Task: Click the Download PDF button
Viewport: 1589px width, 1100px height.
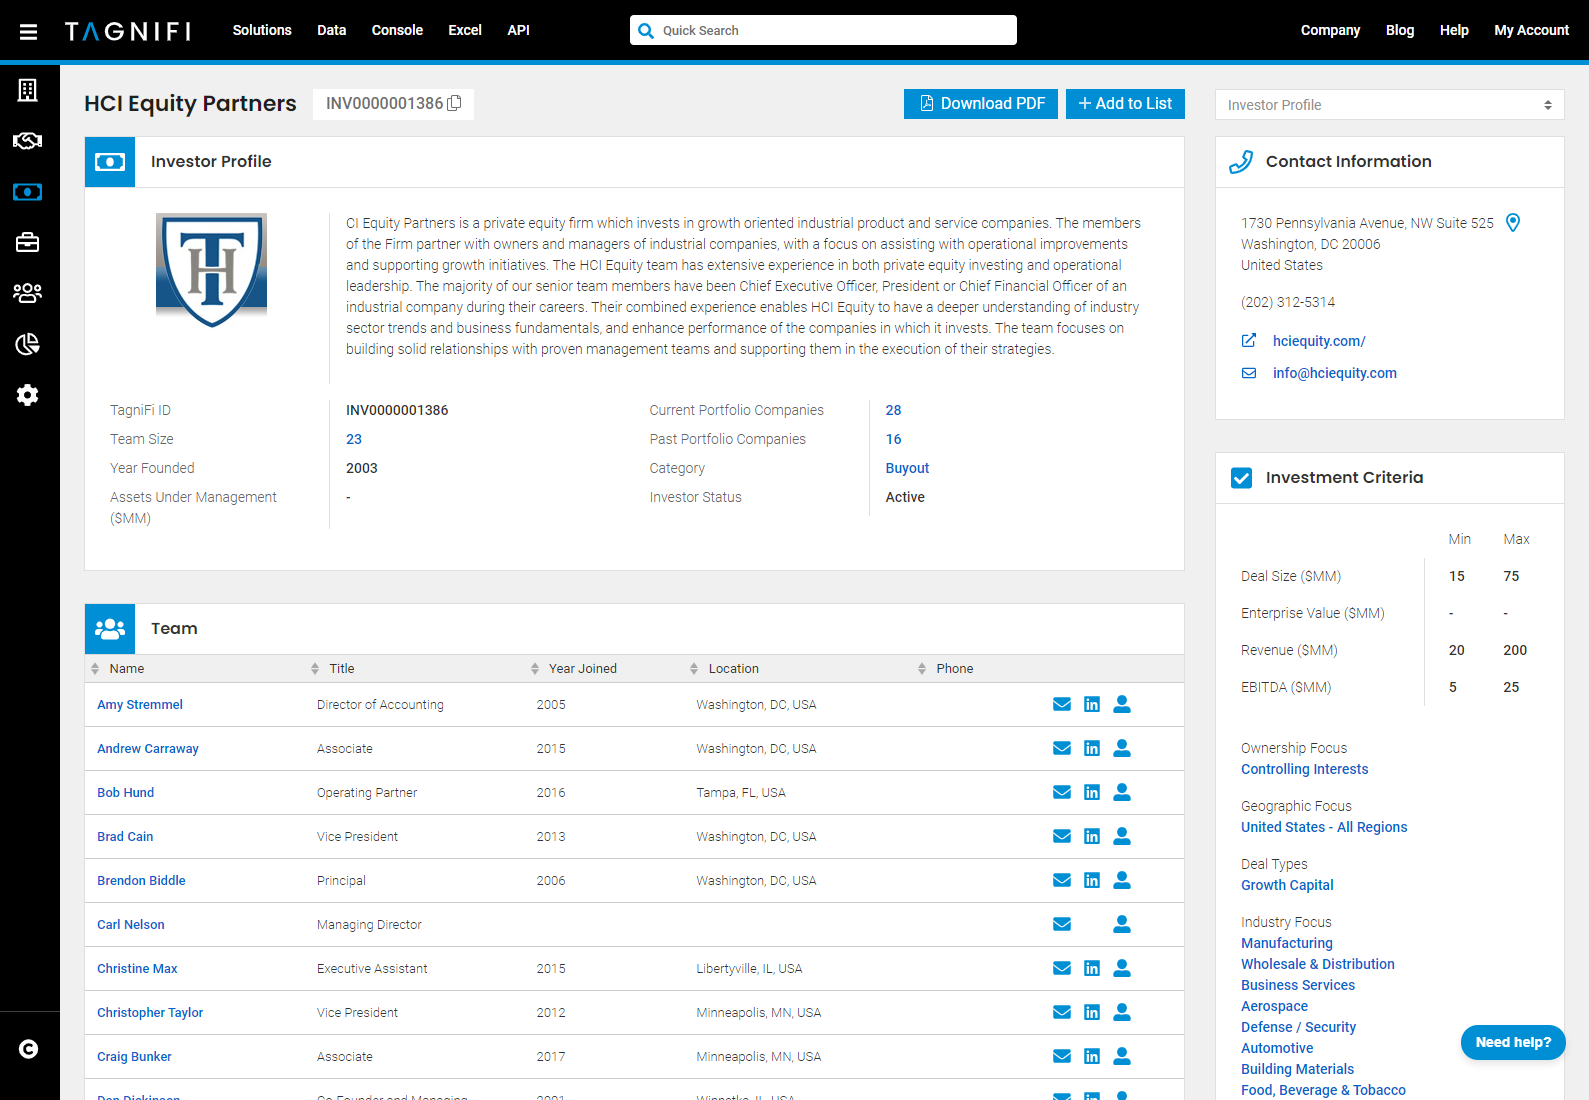Action: click(981, 104)
